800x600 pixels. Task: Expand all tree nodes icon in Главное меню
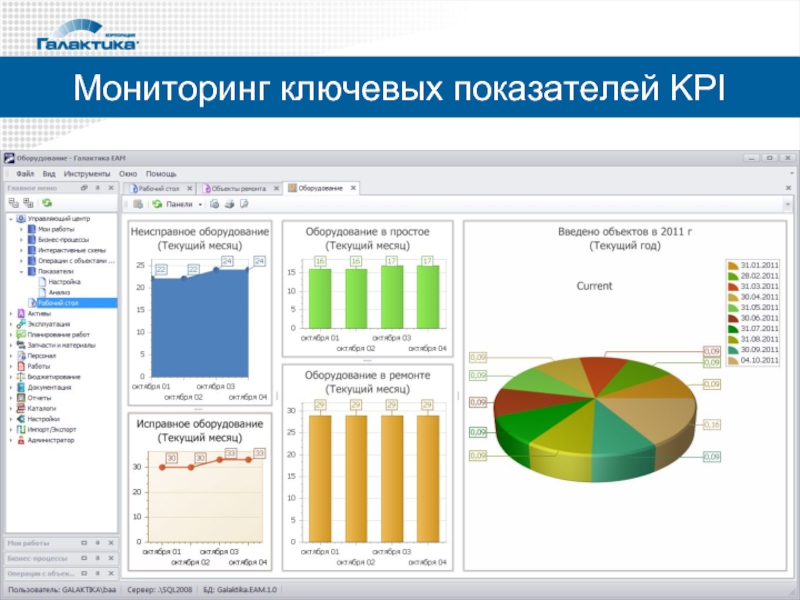(29, 203)
